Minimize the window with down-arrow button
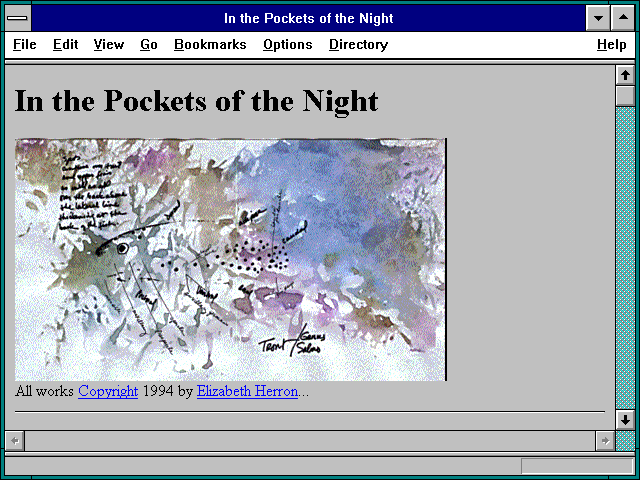Viewport: 640px width, 480px height. tap(598, 18)
